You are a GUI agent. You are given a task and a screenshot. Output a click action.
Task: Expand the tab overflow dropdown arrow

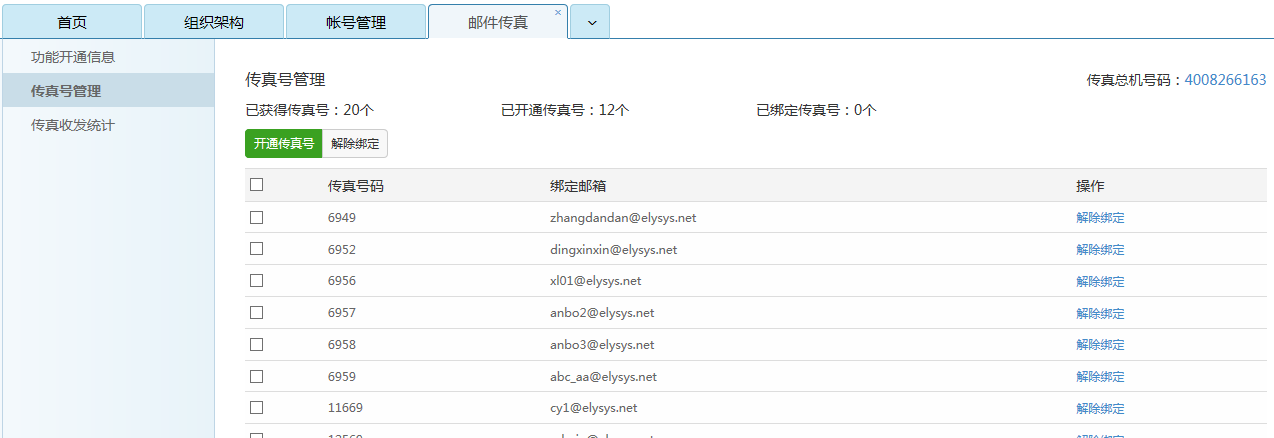[590, 22]
